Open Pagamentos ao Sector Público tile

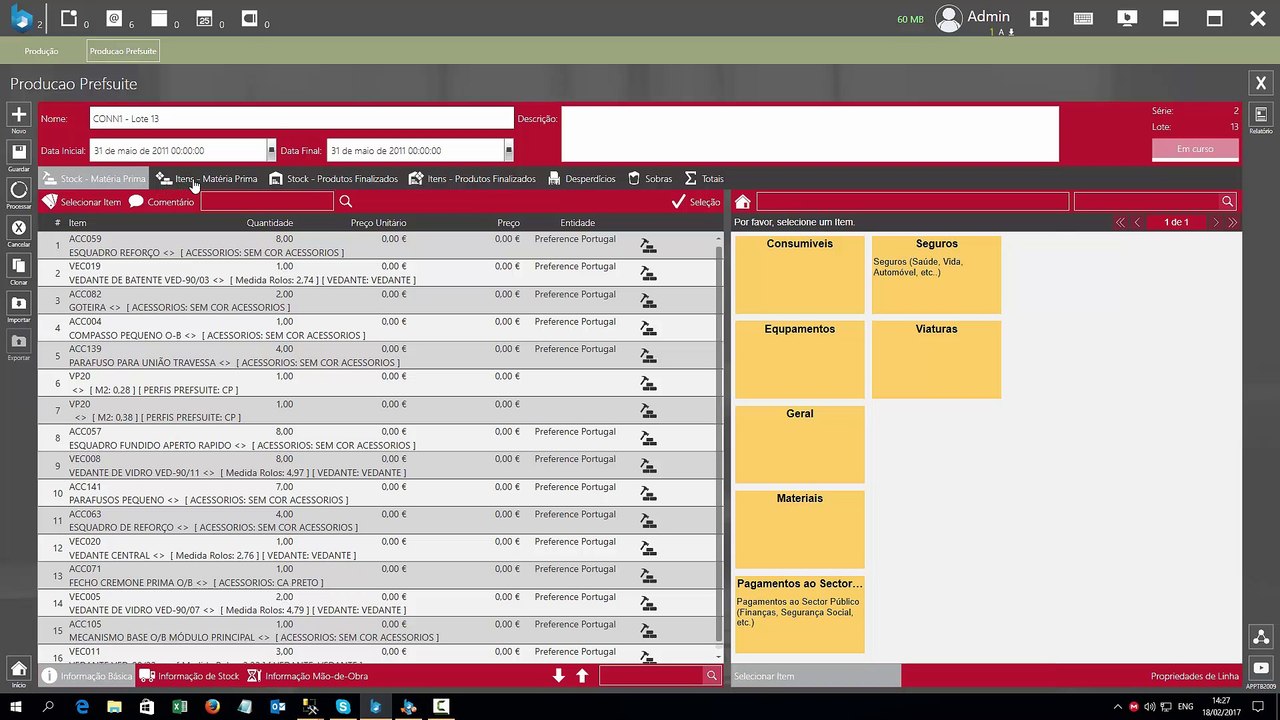[800, 614]
